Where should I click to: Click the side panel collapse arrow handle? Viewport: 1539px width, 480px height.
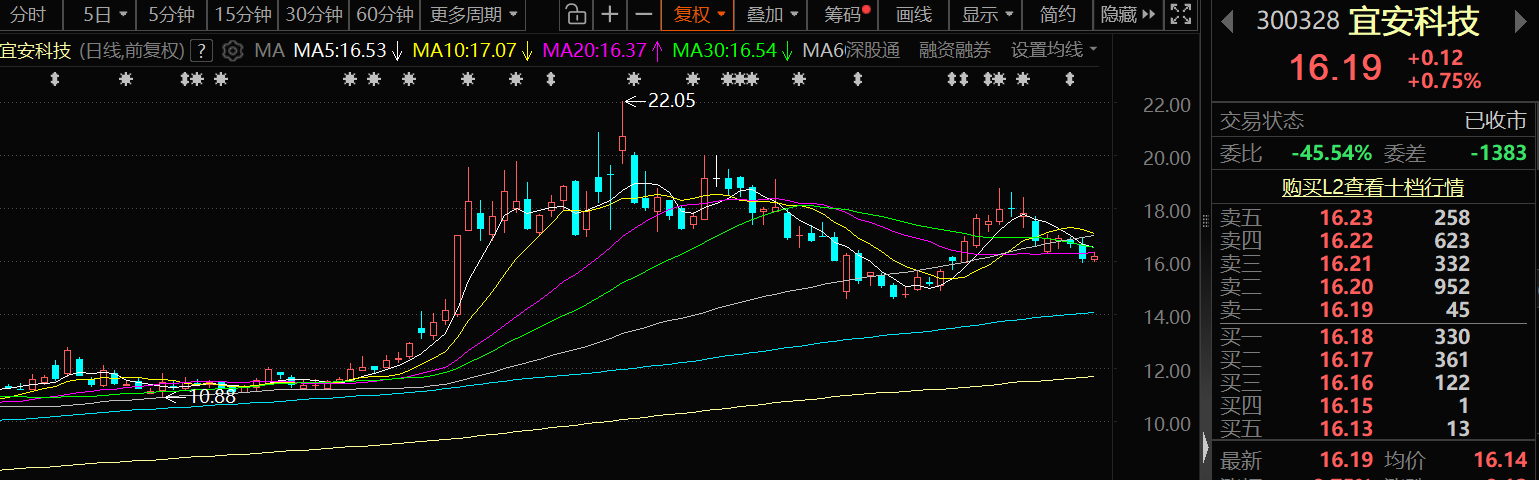[x=1204, y=441]
